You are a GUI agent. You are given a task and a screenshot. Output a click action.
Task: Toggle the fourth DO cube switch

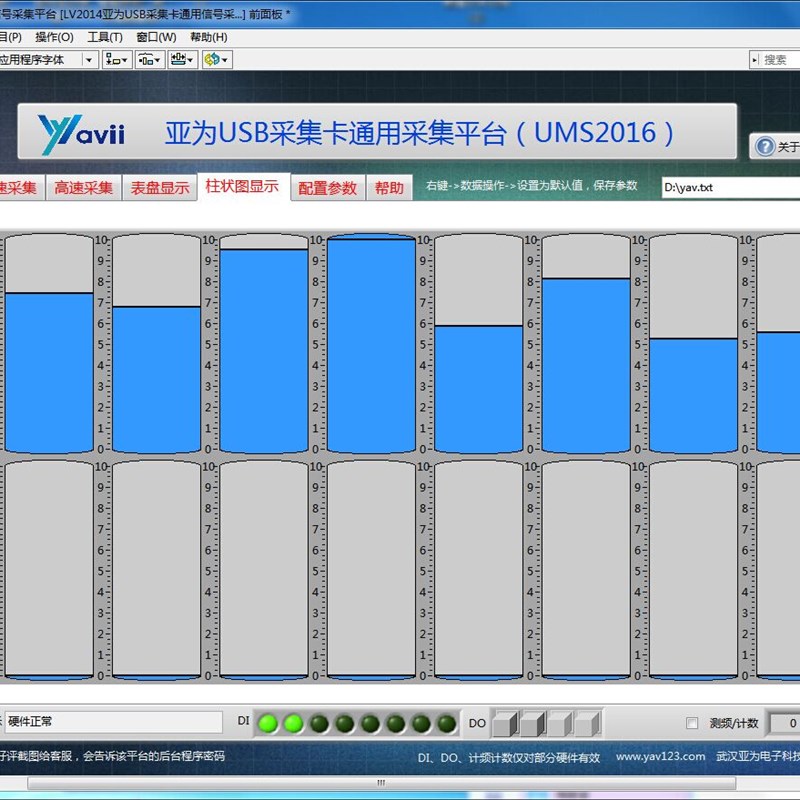tap(588, 723)
